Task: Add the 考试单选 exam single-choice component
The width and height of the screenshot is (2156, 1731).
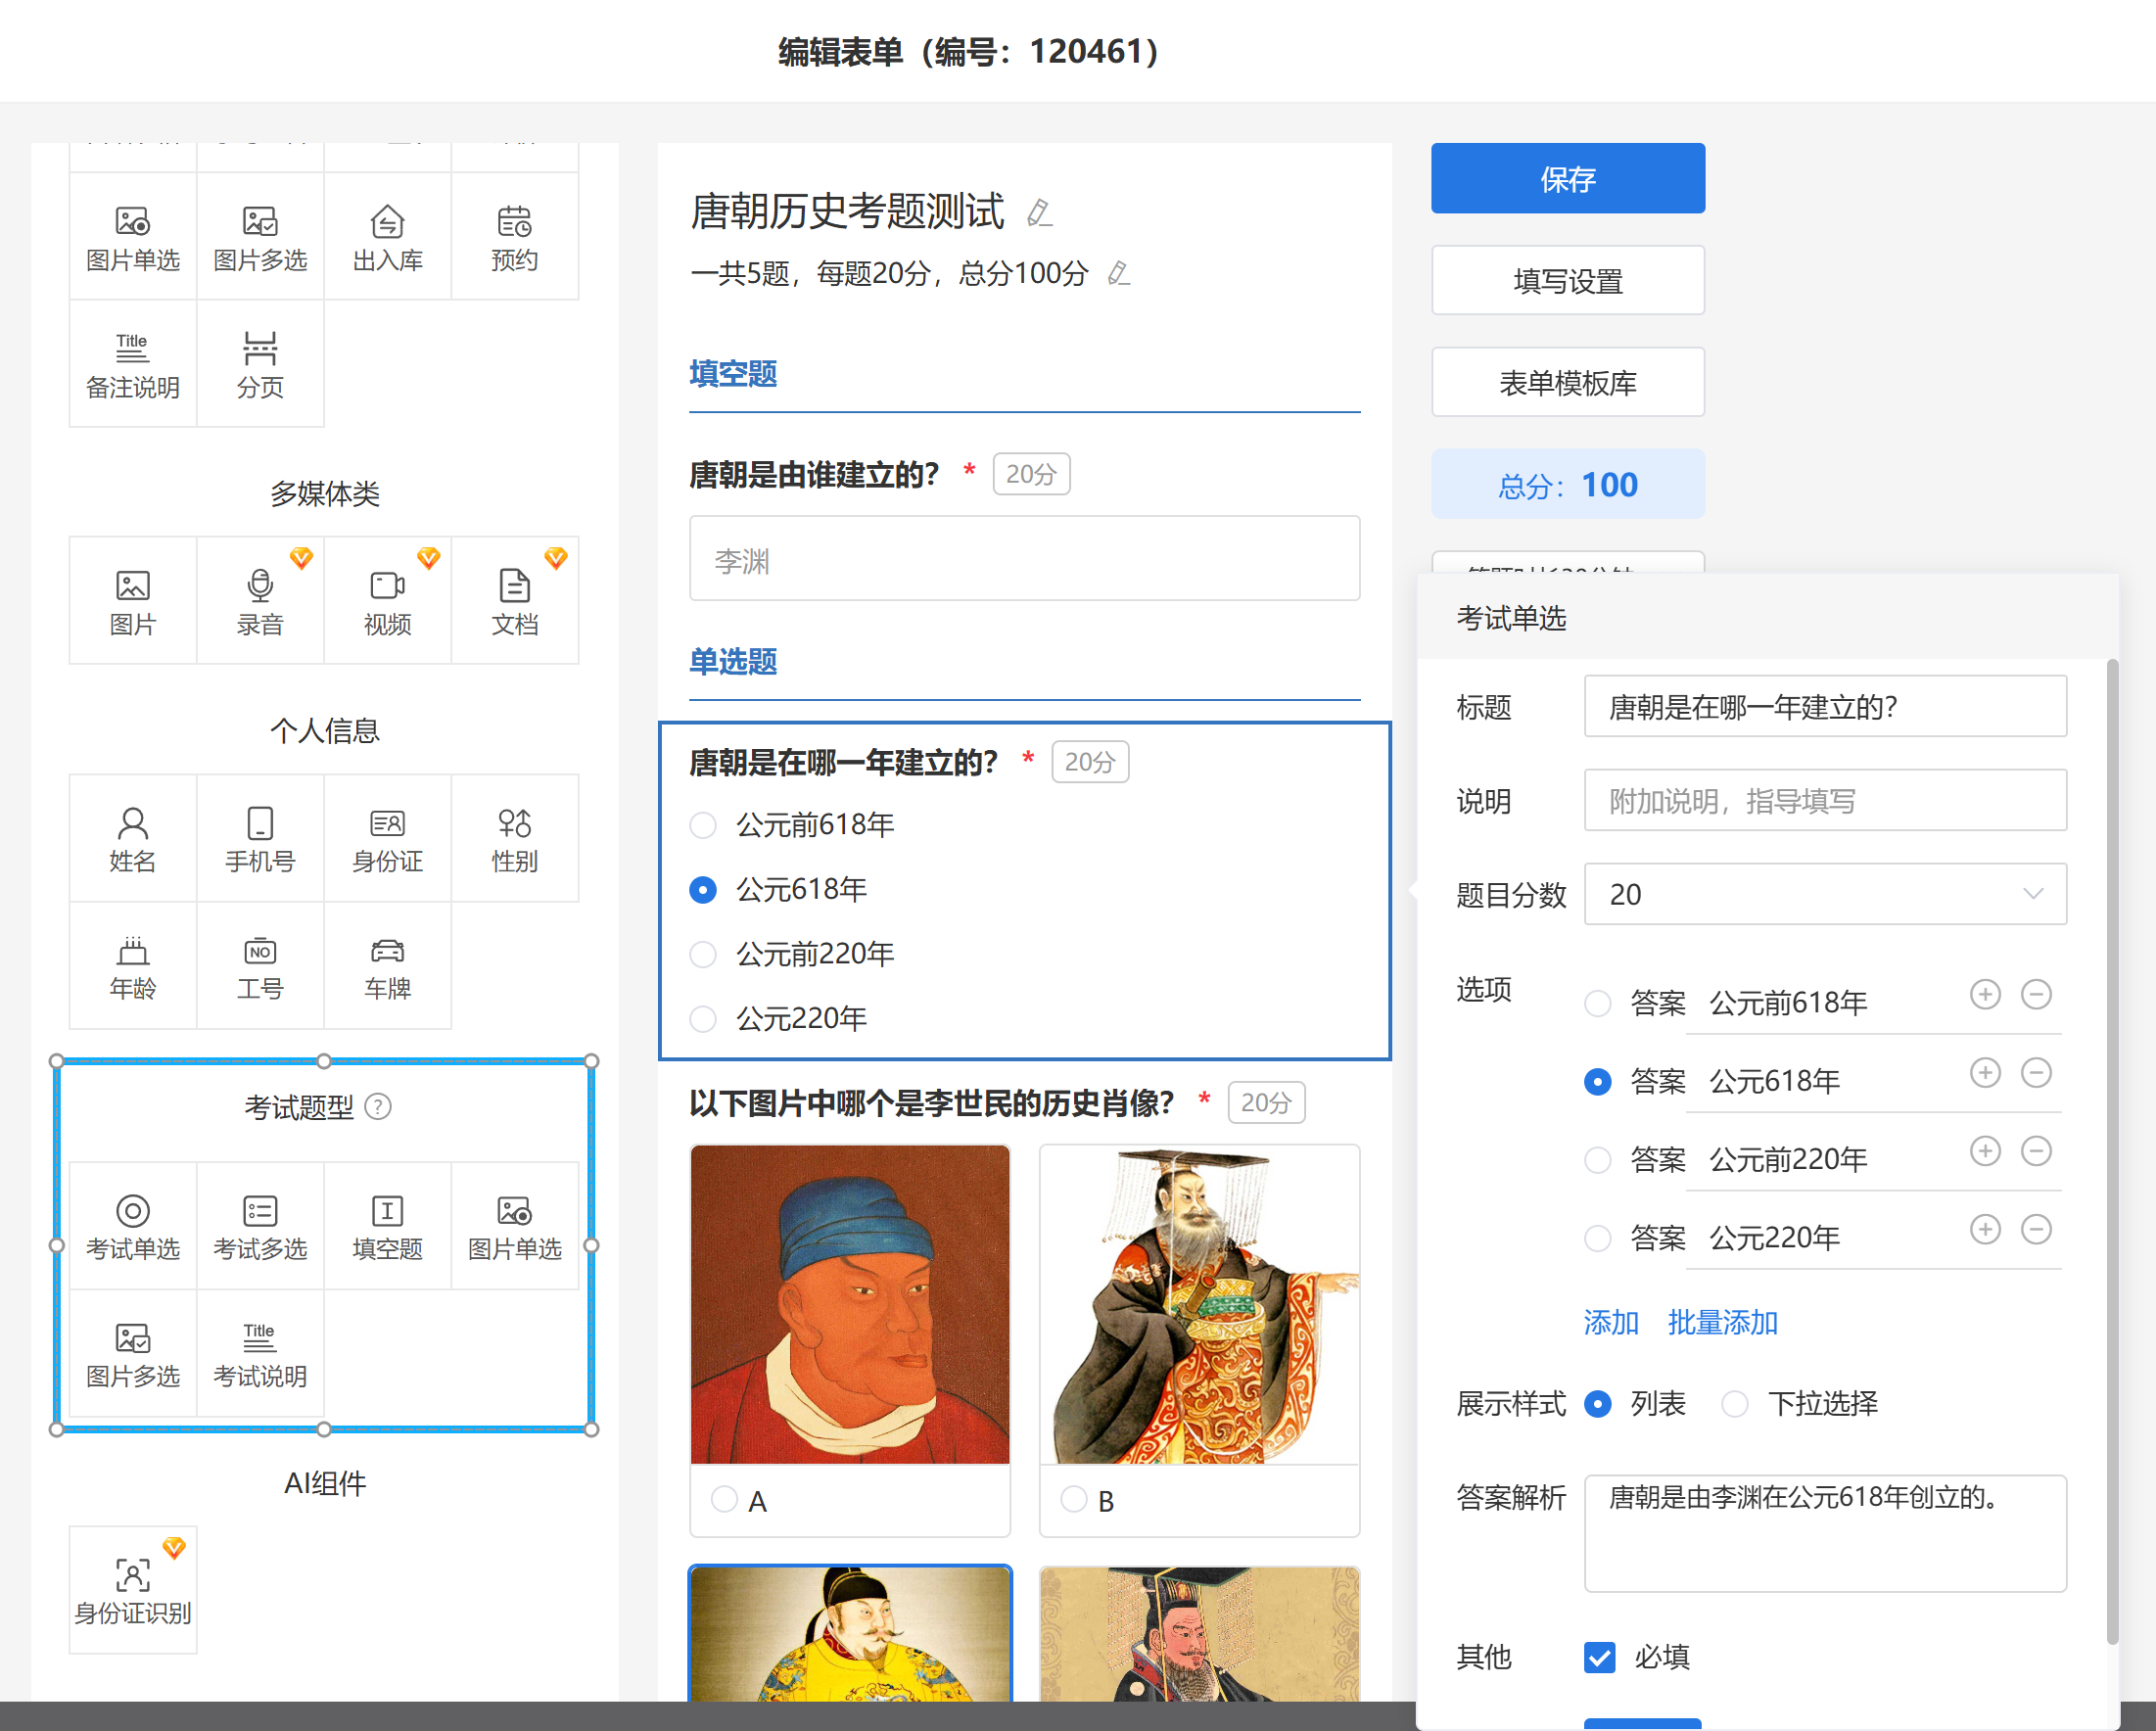Action: (132, 1225)
